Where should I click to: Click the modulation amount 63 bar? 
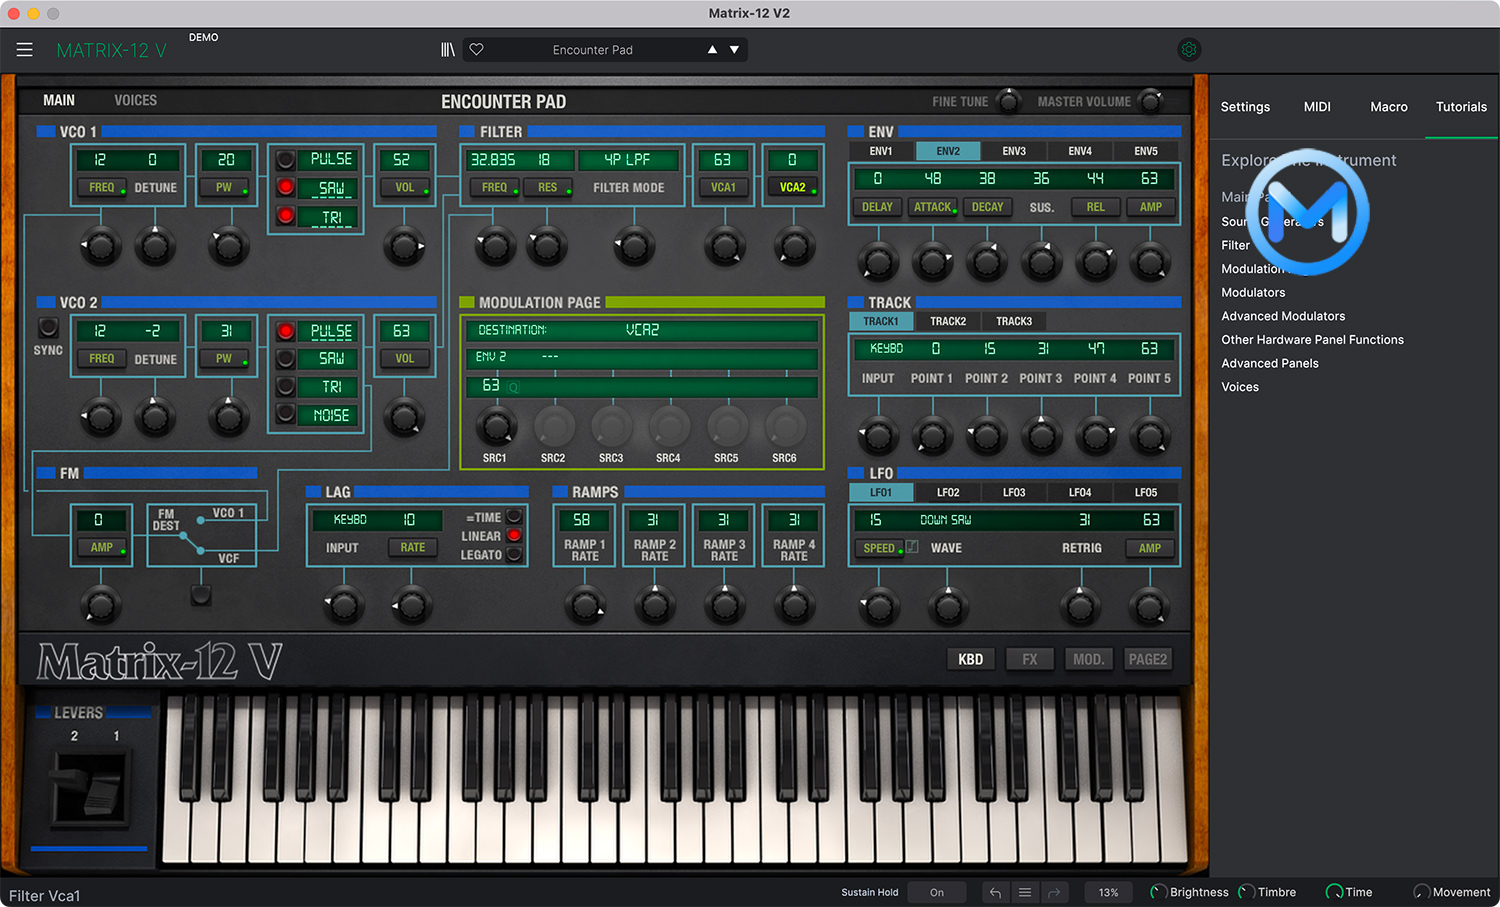tap(641, 386)
